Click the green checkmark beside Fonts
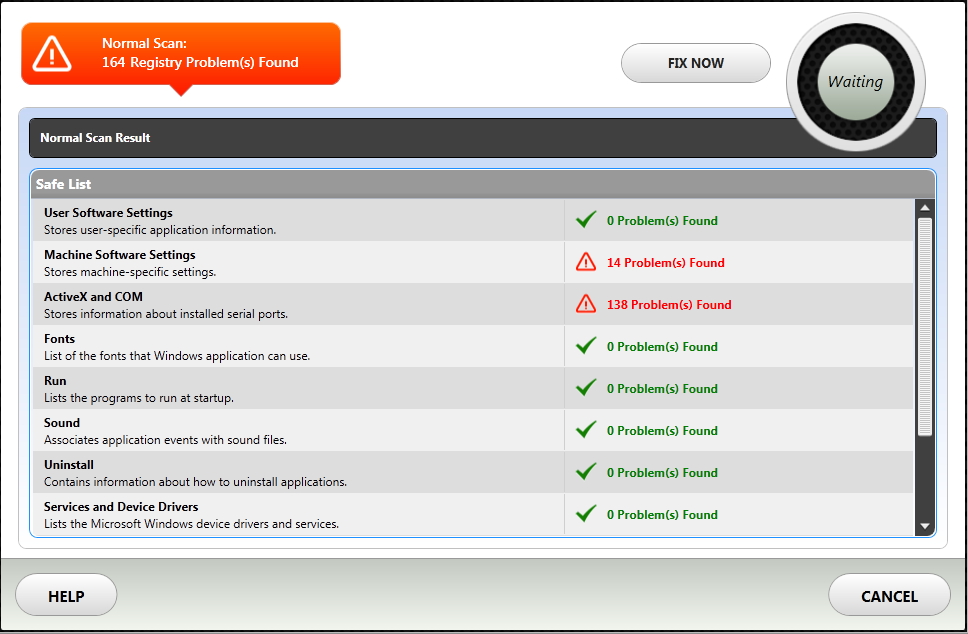This screenshot has width=968, height=634. pyautogui.click(x=586, y=346)
